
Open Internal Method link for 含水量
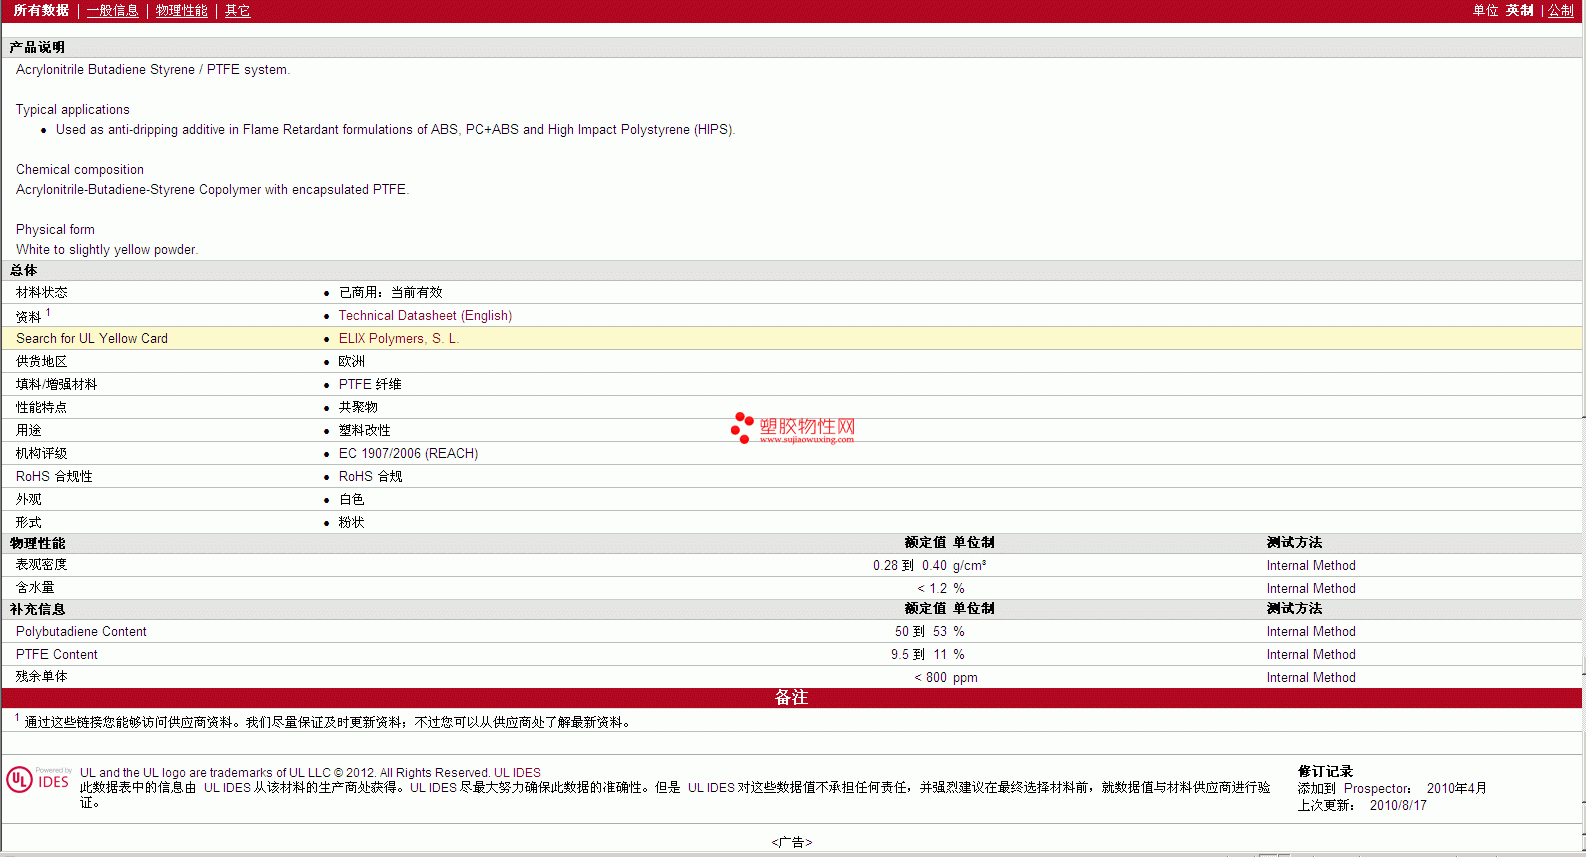1311,588
